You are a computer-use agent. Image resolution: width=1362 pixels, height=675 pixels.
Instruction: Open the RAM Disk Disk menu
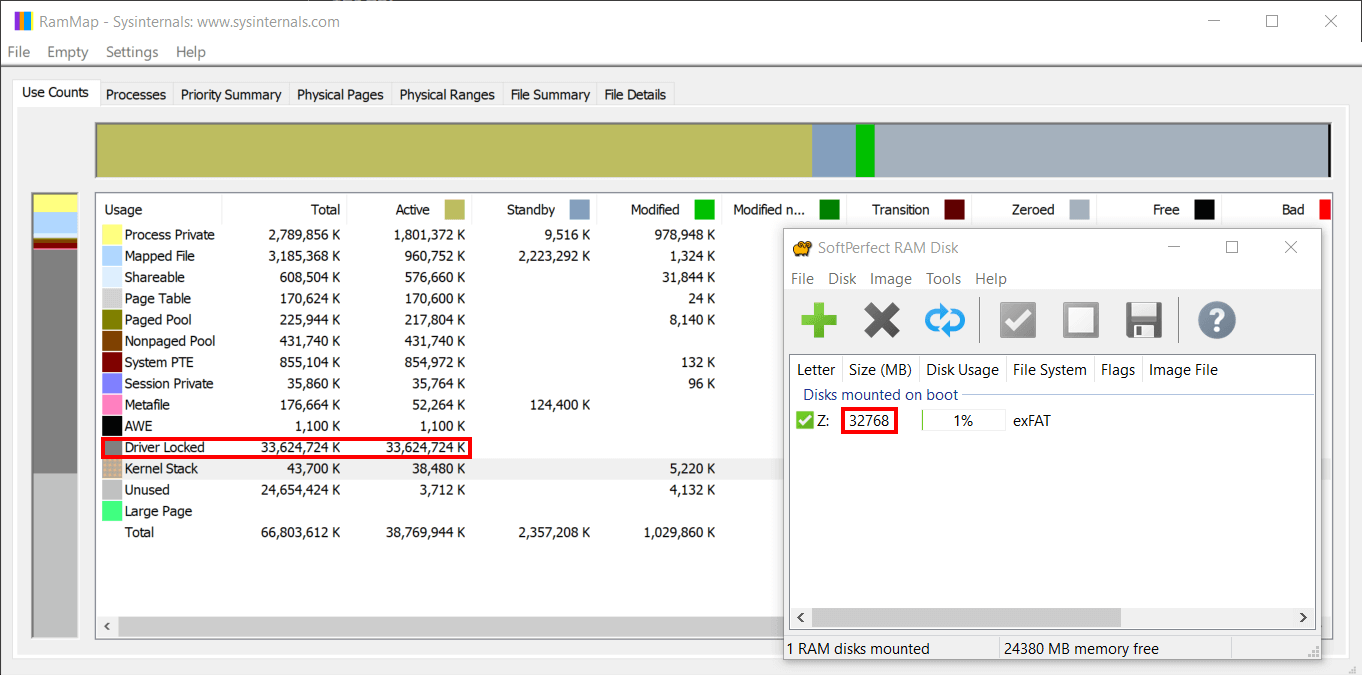842,279
